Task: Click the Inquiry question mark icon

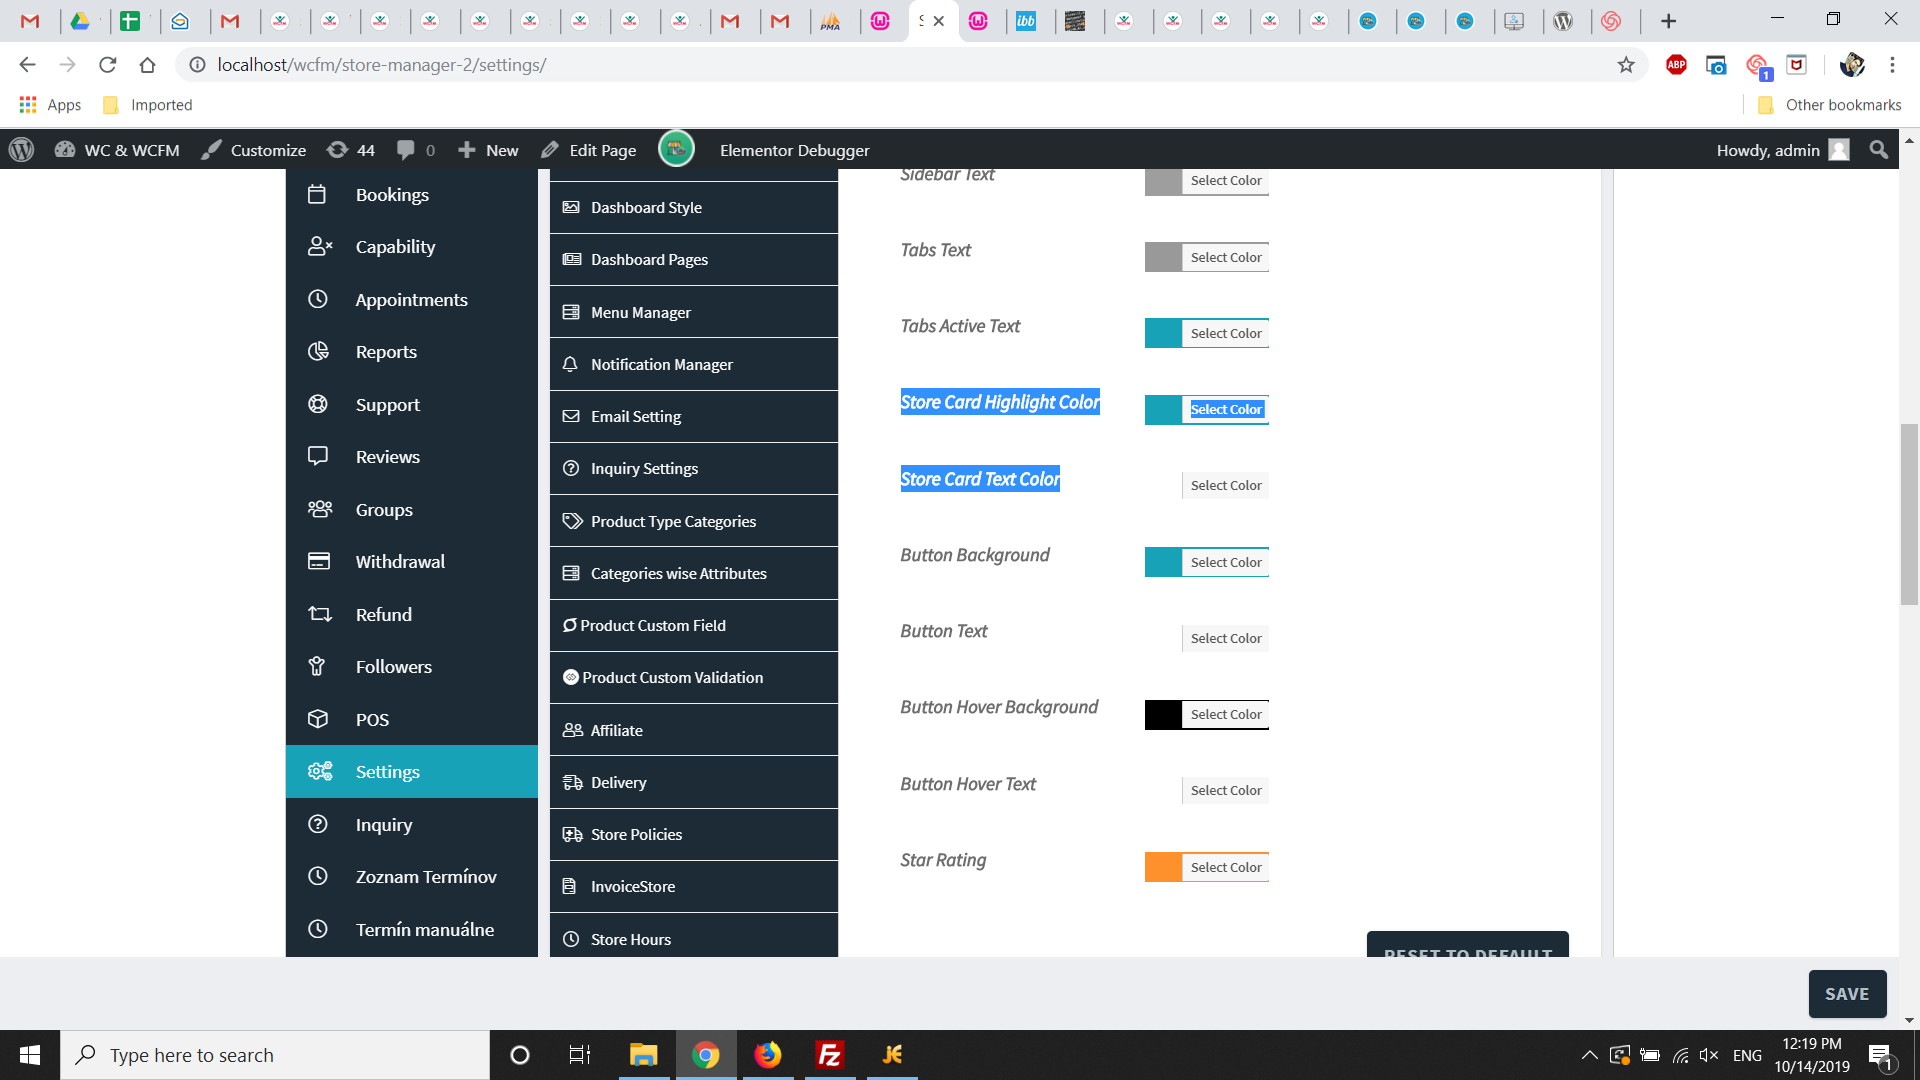Action: tap(318, 824)
